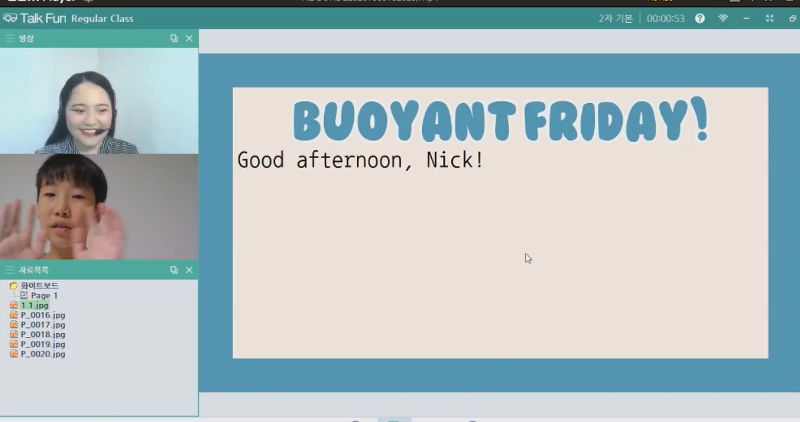Open the 자료목록 panel hamburger menu
Image resolution: width=800 pixels, height=422 pixels.
[x=10, y=270]
